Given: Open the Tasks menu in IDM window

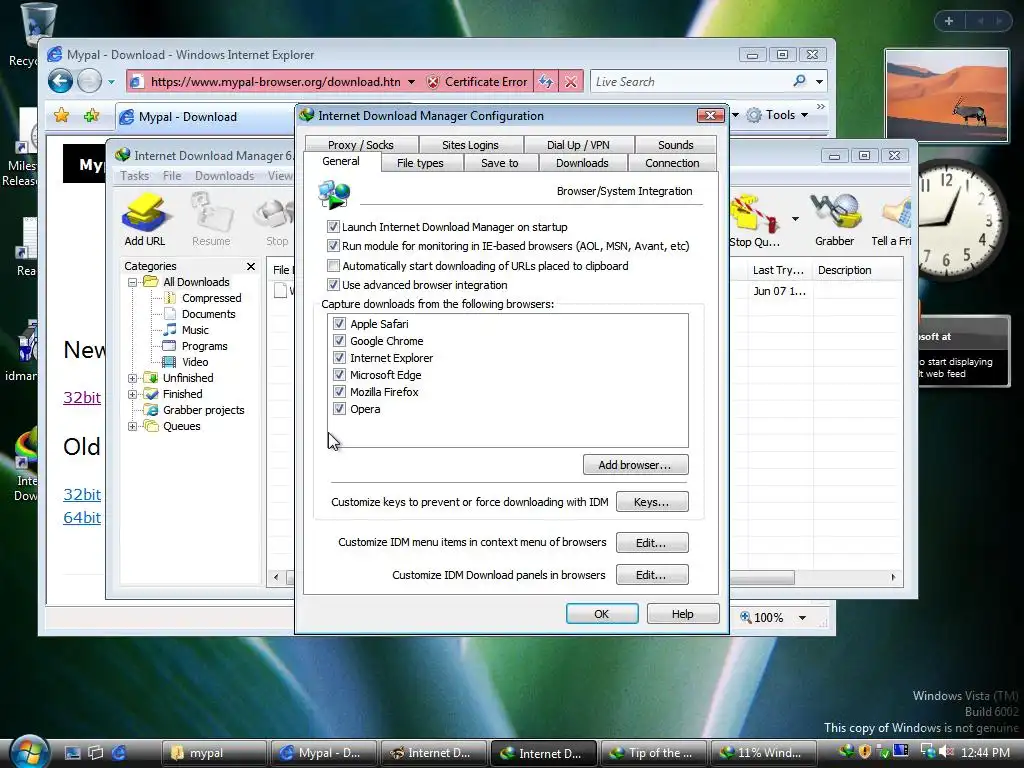Looking at the screenshot, I should [135, 176].
